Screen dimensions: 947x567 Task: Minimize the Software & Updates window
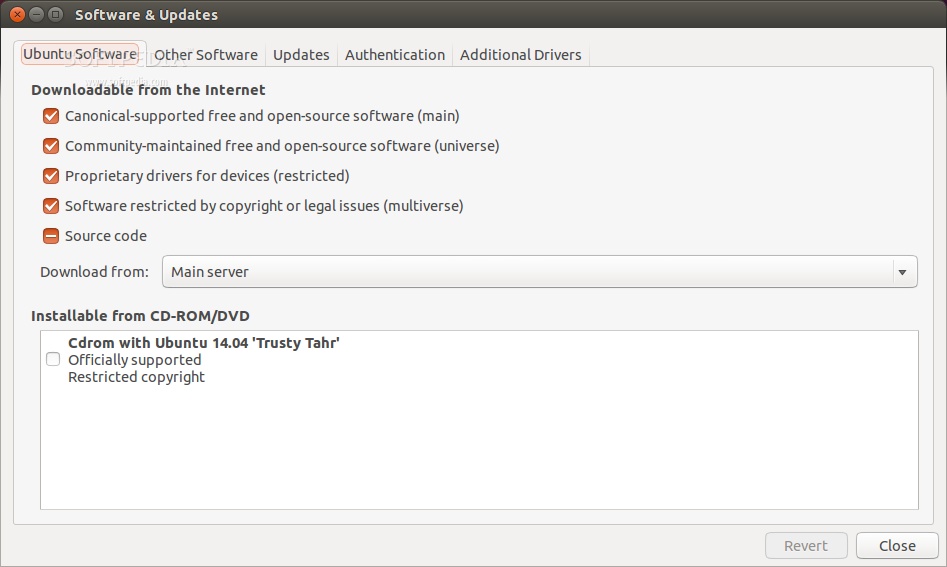(x=35, y=14)
